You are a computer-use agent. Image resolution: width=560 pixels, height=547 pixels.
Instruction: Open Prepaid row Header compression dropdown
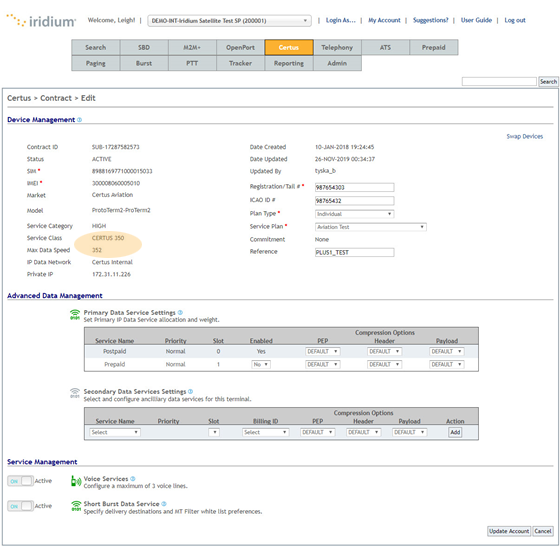pyautogui.click(x=384, y=364)
